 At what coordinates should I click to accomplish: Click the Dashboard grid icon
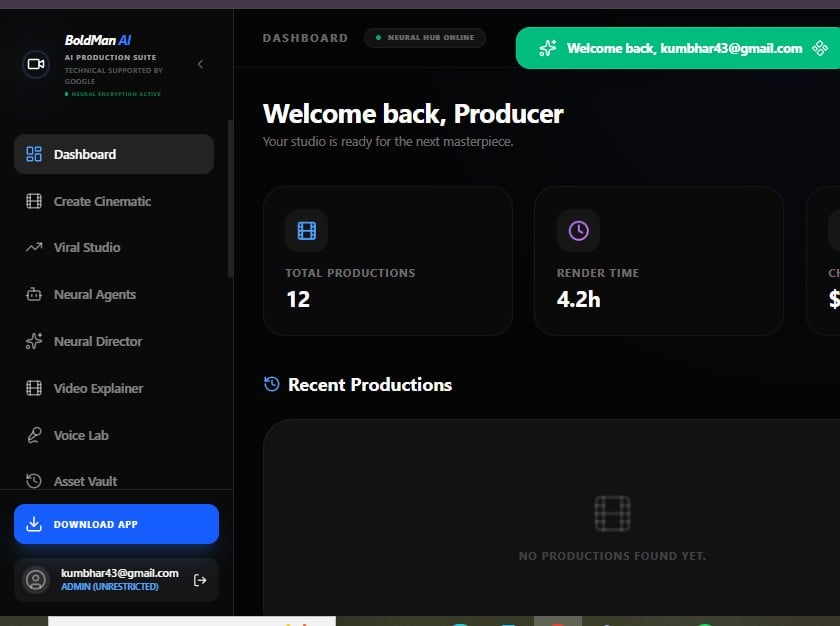click(x=34, y=154)
